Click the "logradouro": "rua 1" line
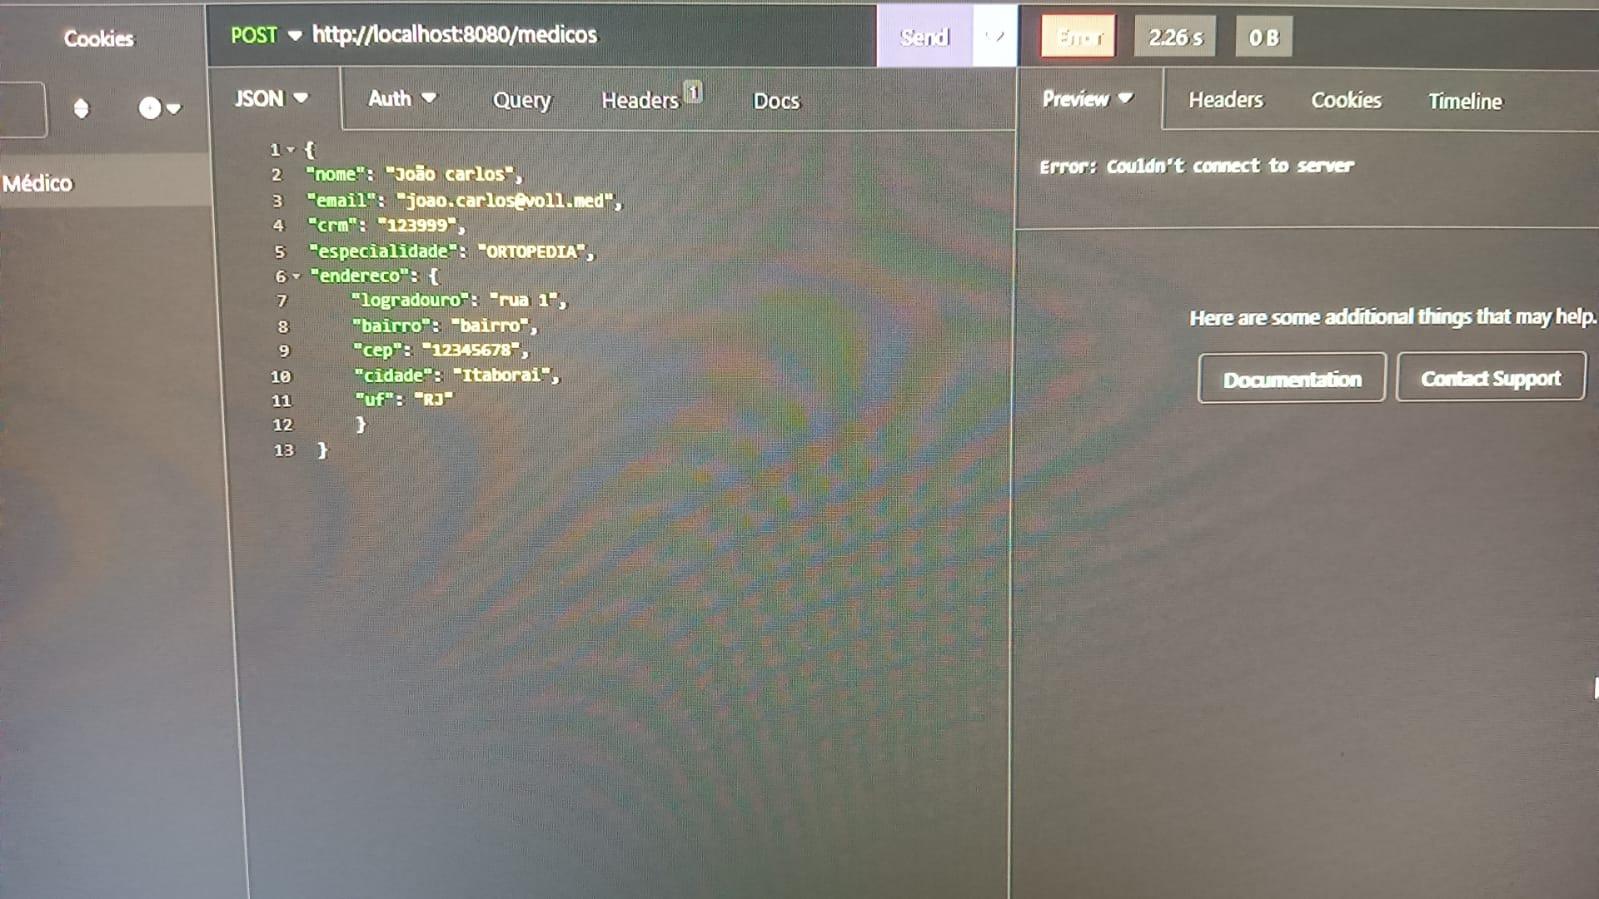This screenshot has width=1599, height=899. [459, 300]
